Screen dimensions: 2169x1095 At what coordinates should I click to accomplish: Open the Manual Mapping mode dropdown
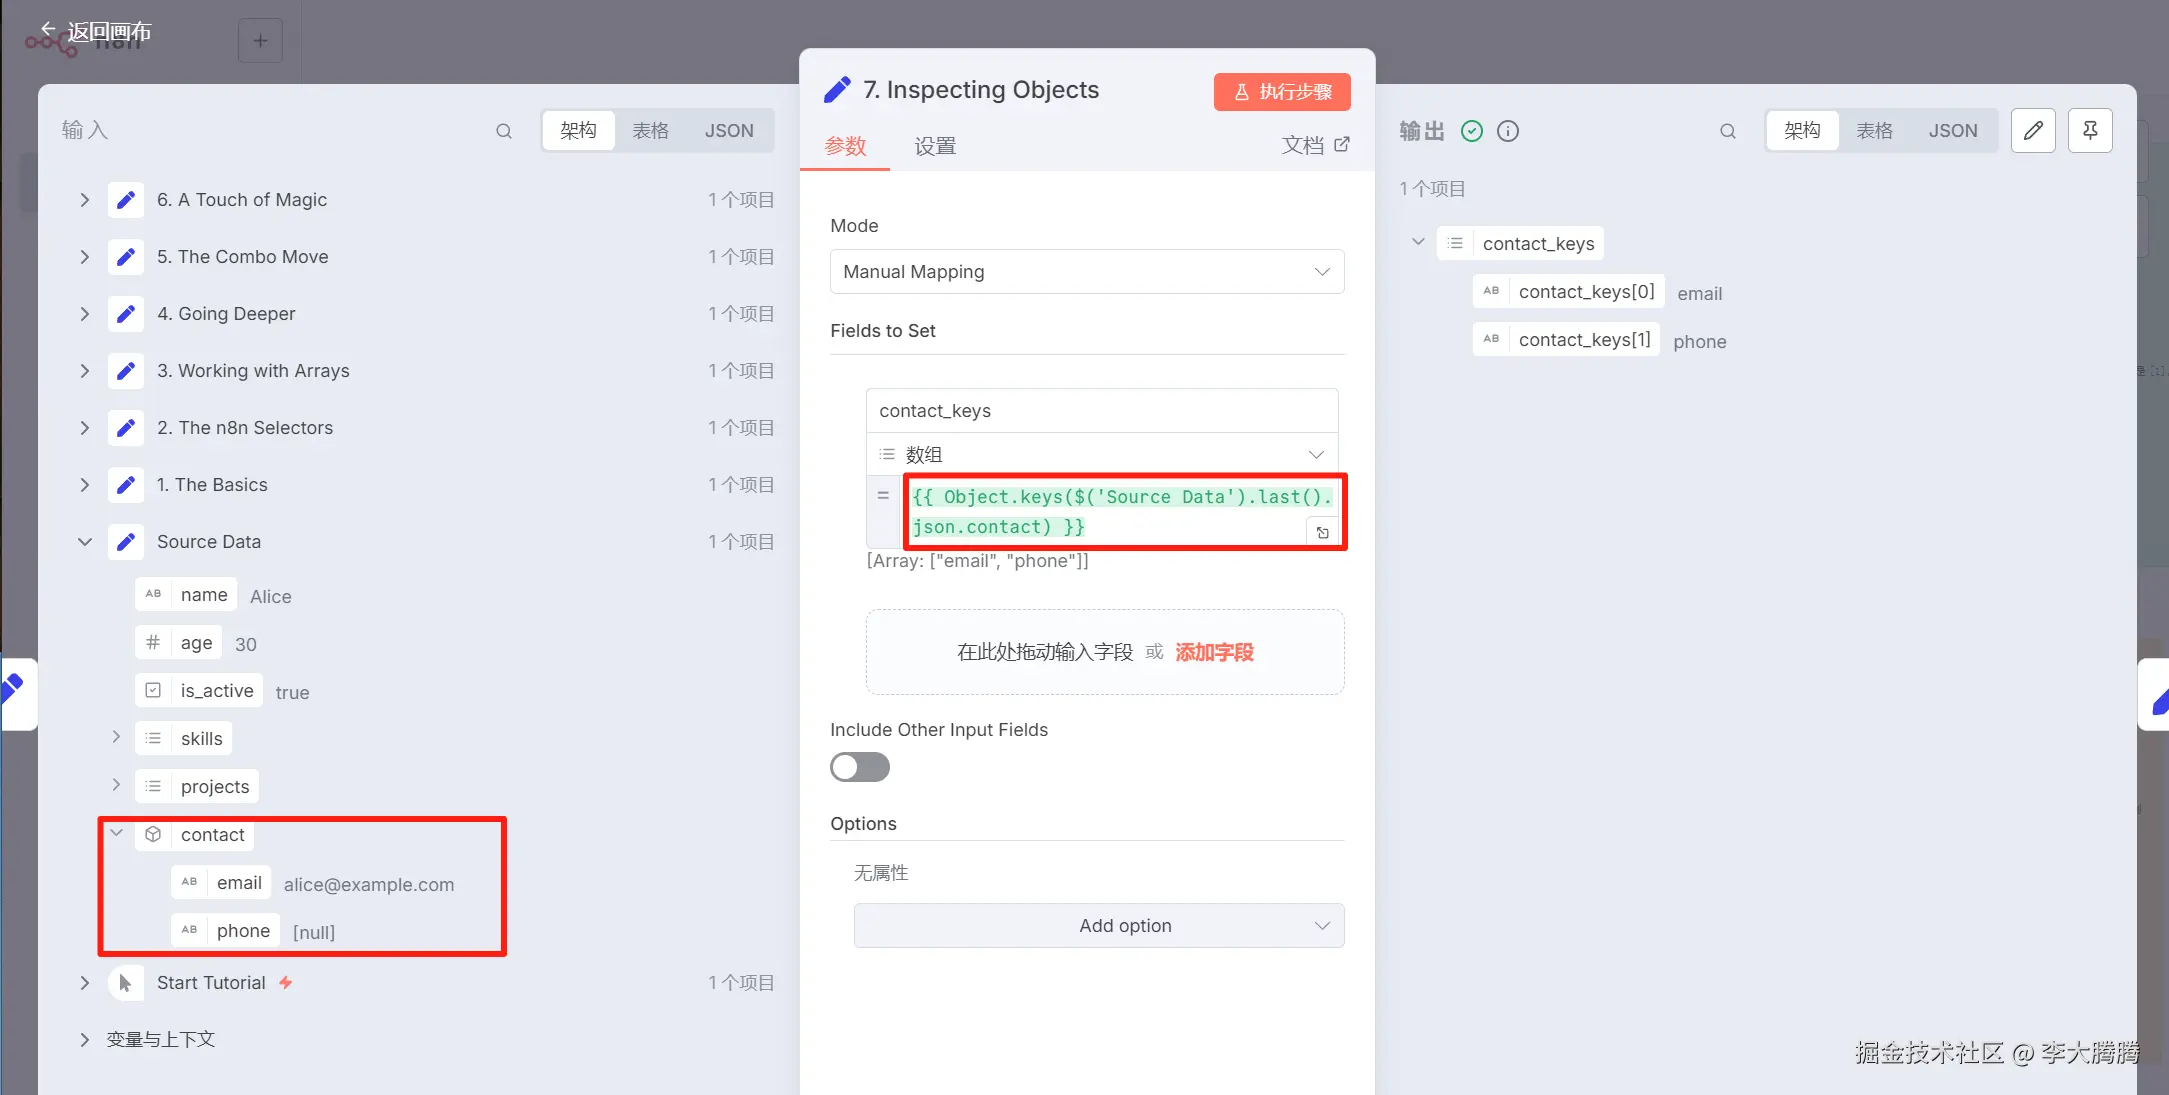coord(1086,272)
